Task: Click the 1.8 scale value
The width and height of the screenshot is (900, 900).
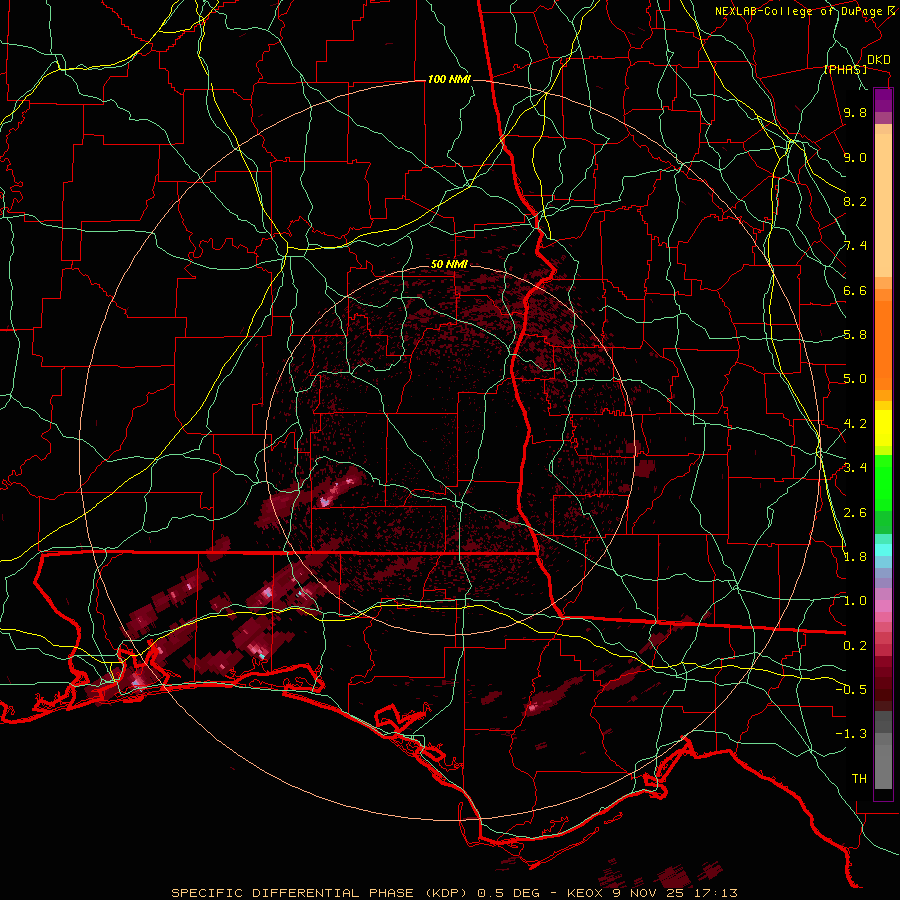Action: tap(855, 557)
